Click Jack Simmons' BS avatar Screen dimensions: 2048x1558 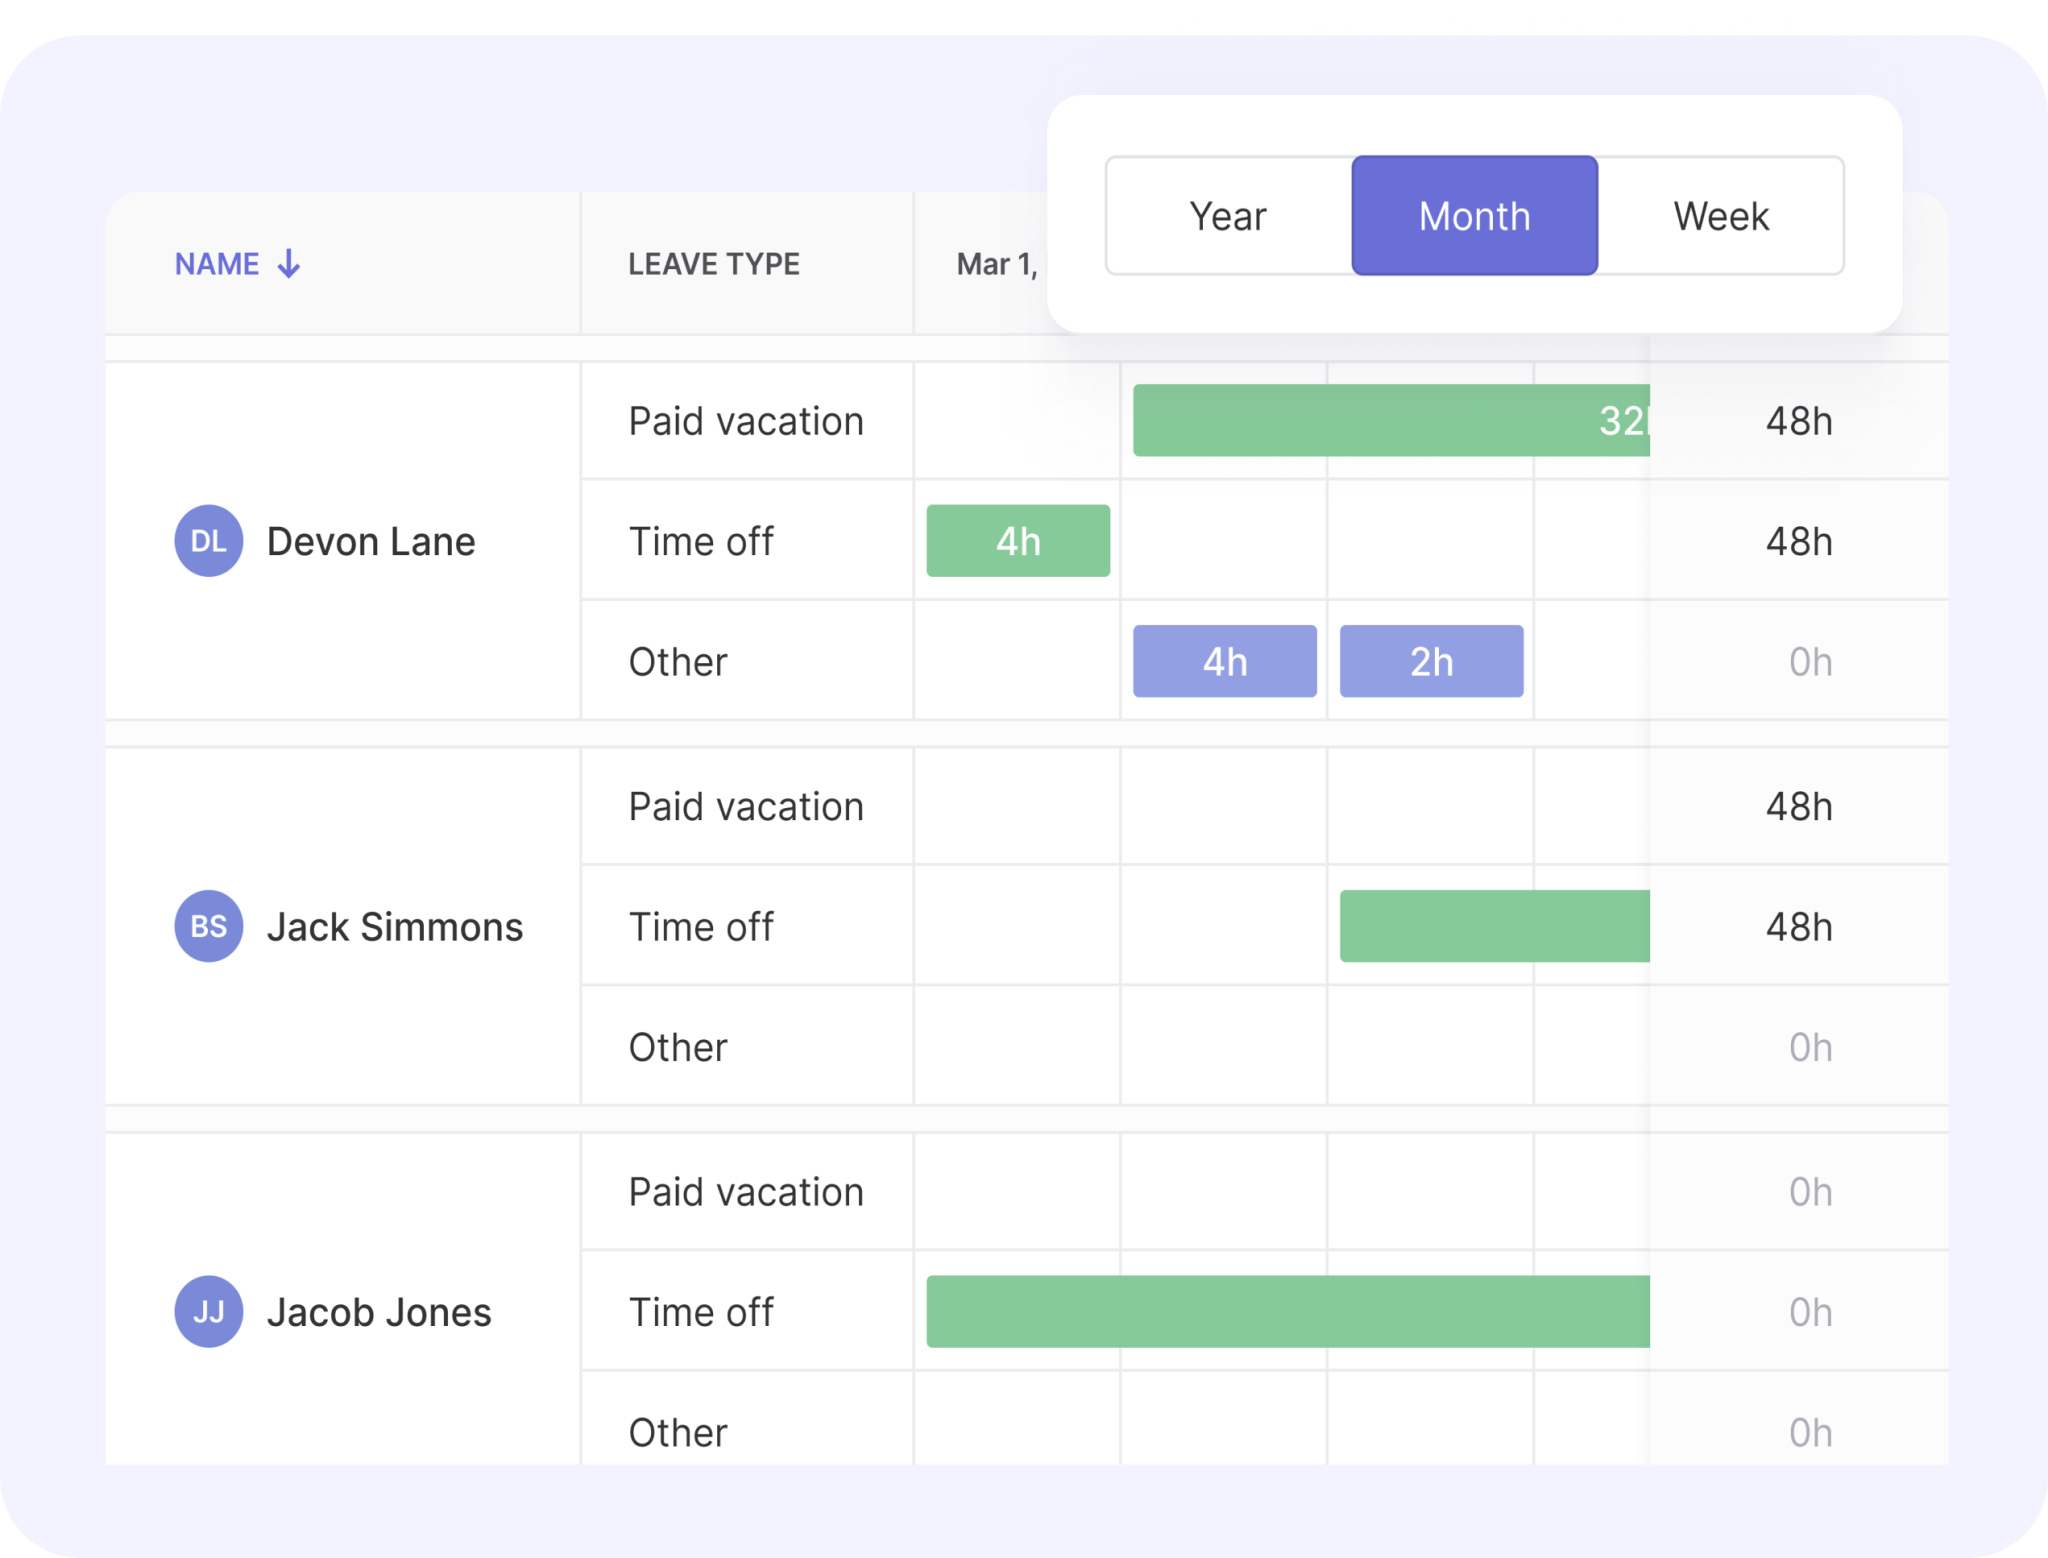(x=208, y=926)
